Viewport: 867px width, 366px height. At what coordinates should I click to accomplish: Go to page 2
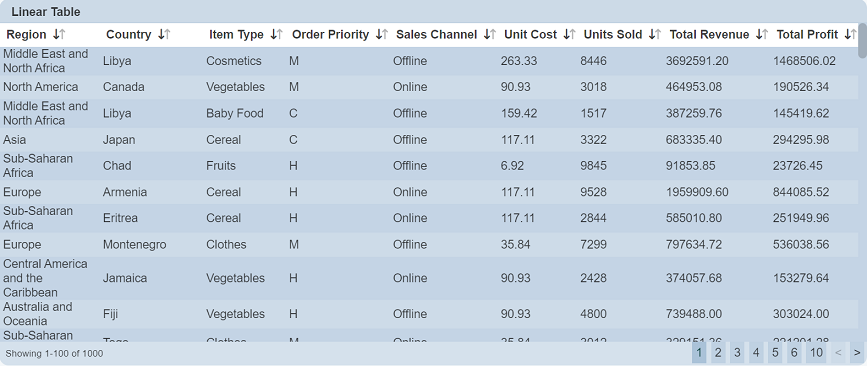click(x=718, y=353)
